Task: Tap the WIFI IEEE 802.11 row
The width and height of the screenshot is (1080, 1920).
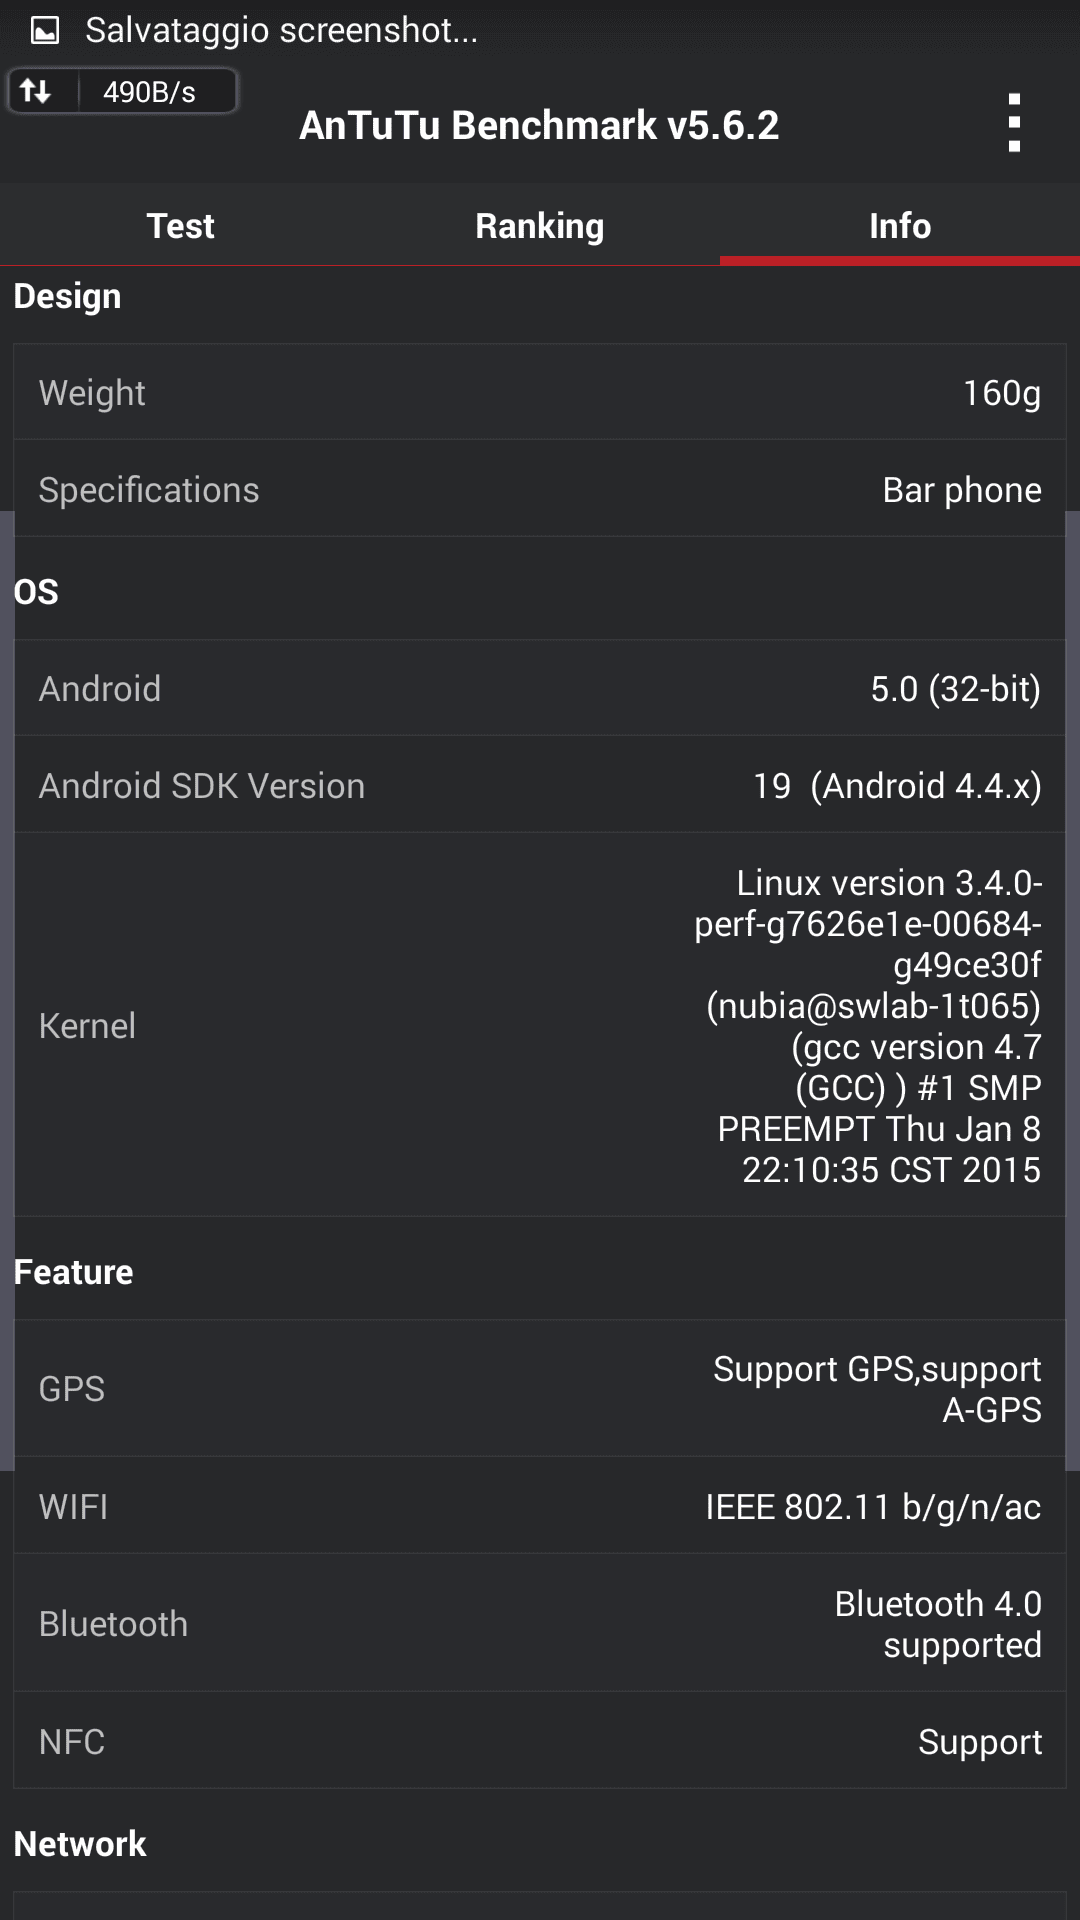Action: coord(540,1506)
